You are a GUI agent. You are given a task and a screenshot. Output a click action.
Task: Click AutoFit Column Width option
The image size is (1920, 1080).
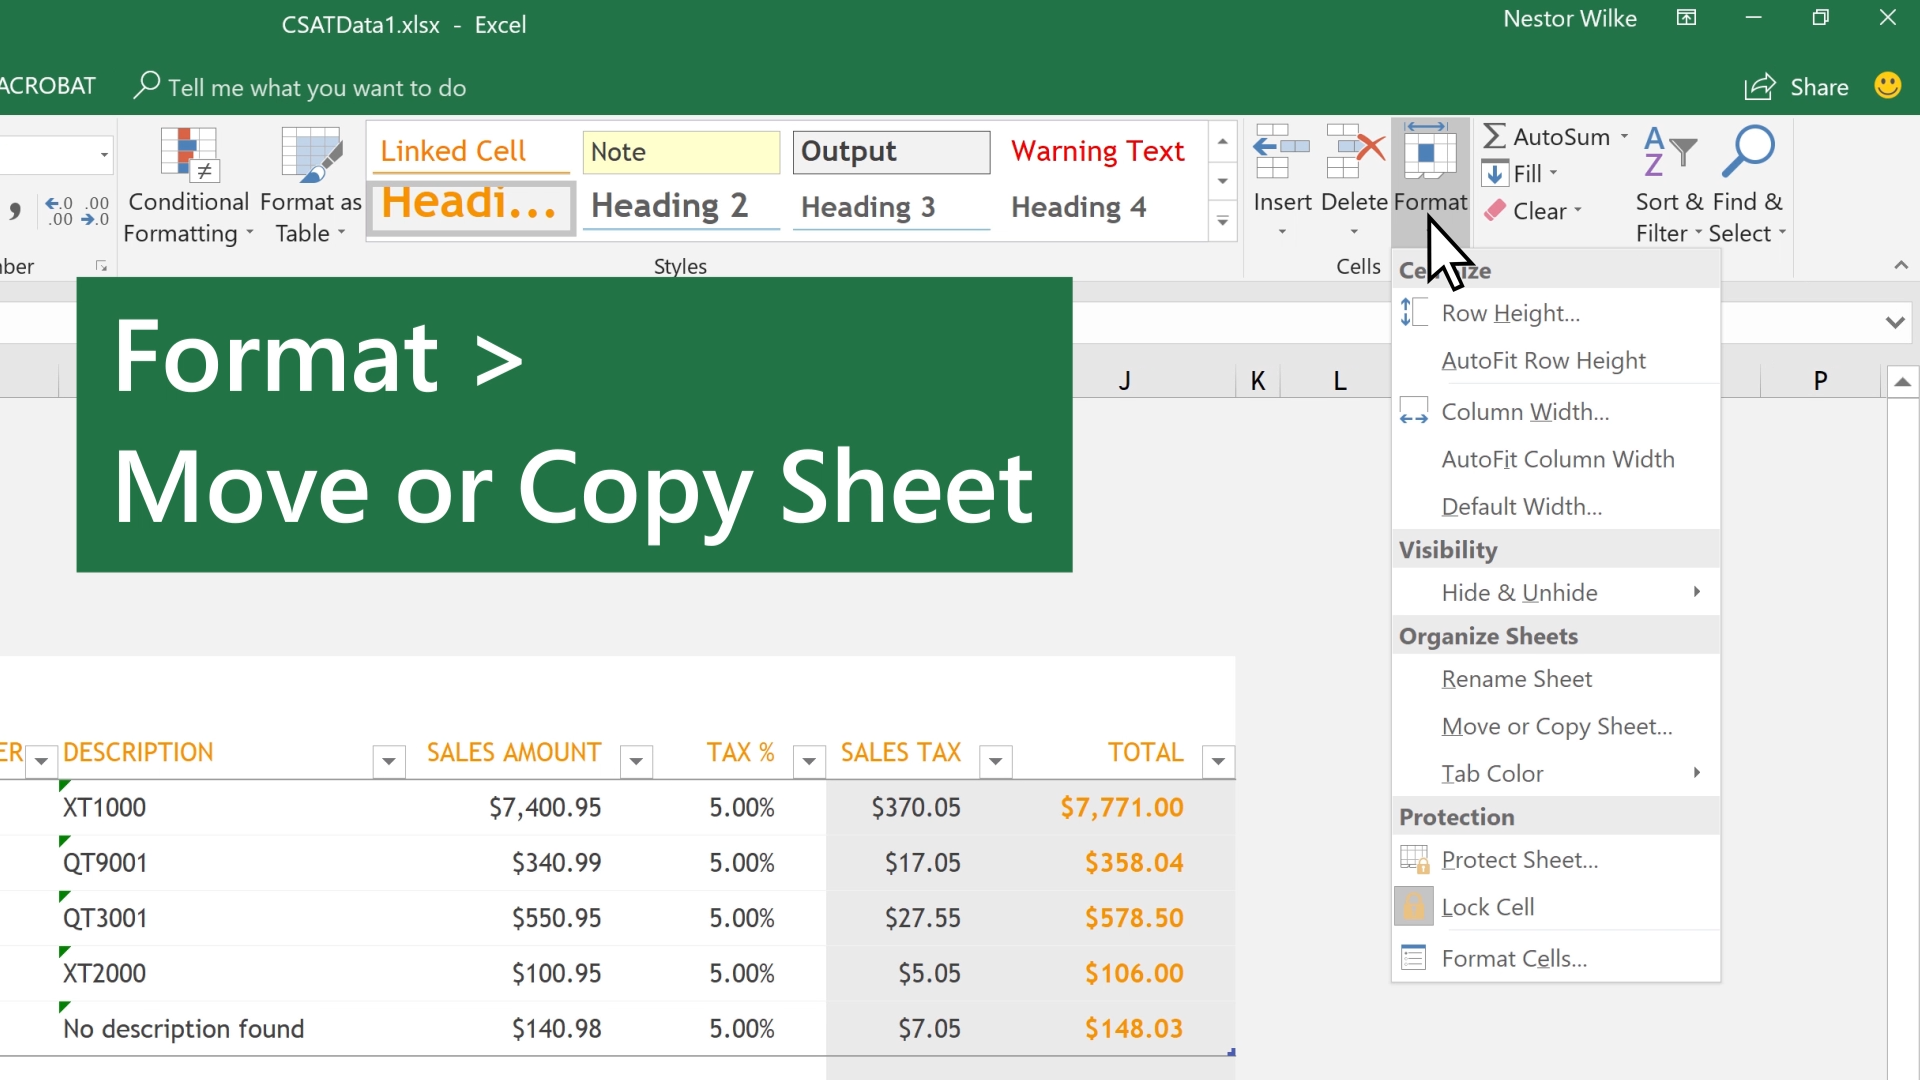[1557, 458]
